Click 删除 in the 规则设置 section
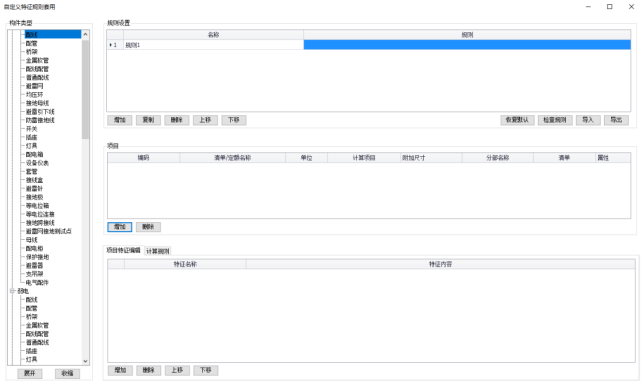Viewport: 642px width, 386px height. (176, 120)
